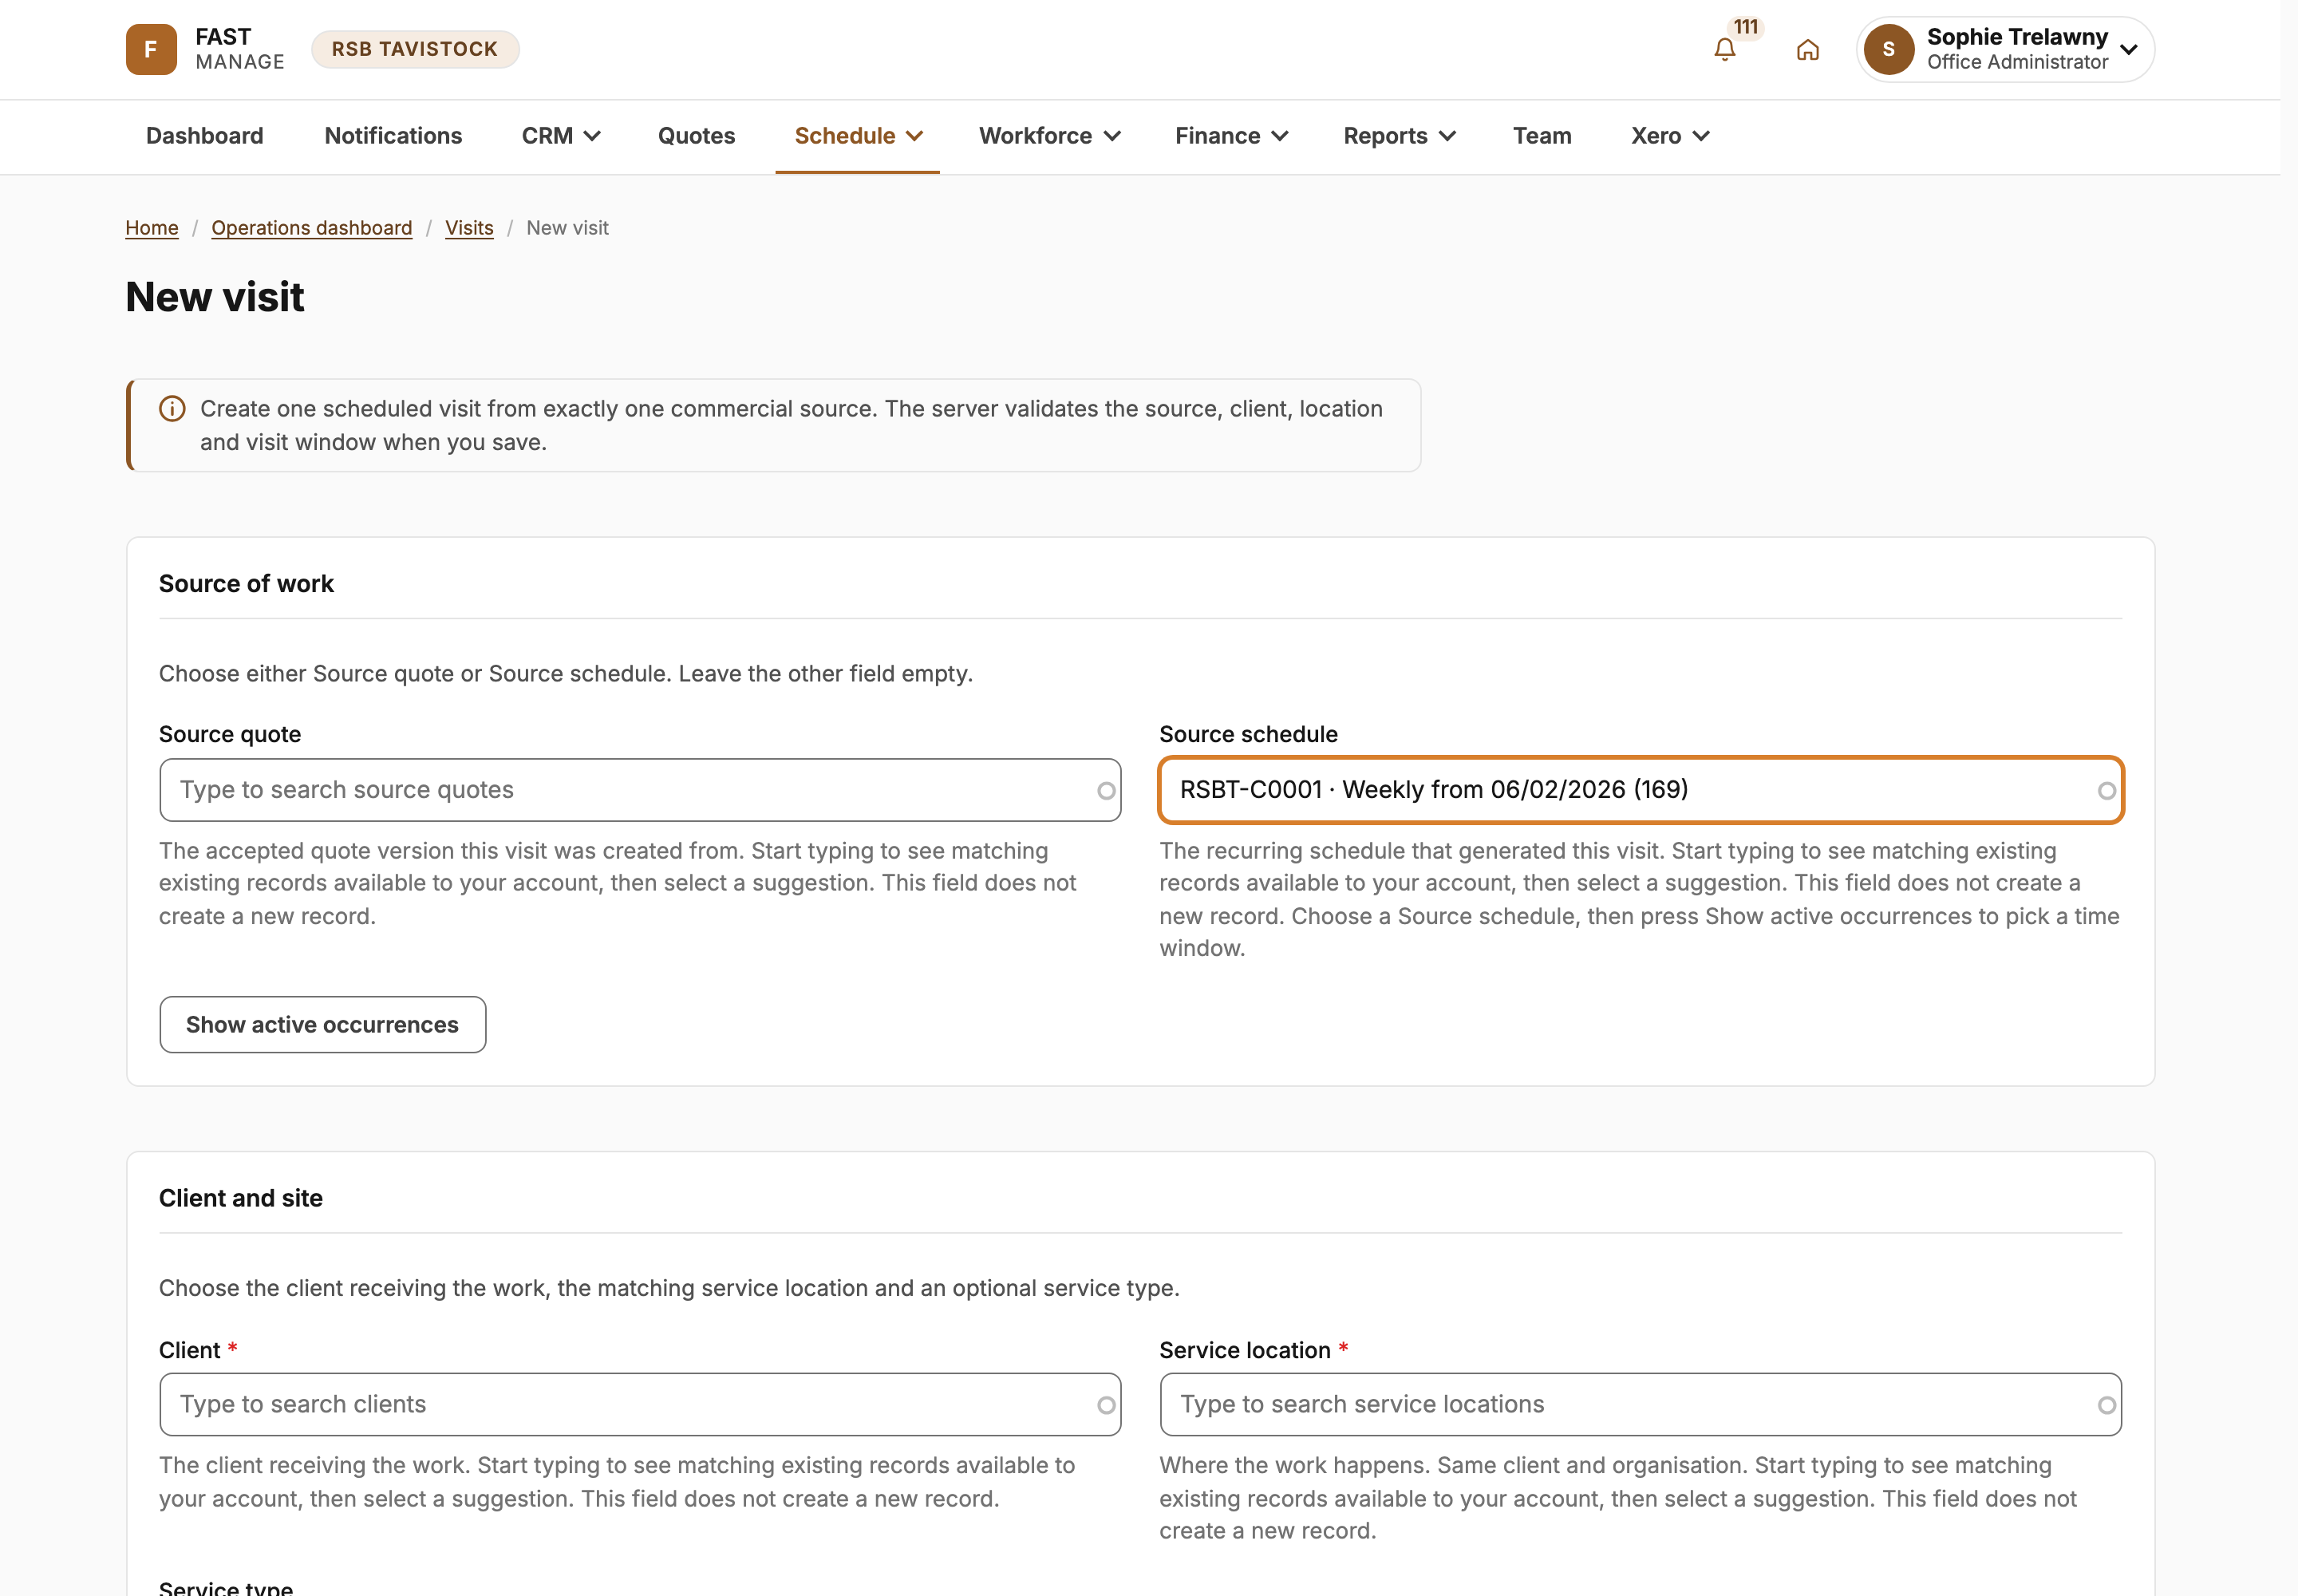The height and width of the screenshot is (1596, 2298).
Task: Expand the Workforce dropdown menu
Action: (x=1050, y=136)
